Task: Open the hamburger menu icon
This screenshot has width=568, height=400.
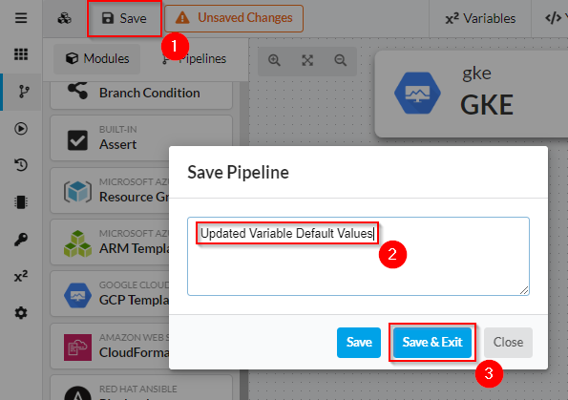Action: (21, 18)
